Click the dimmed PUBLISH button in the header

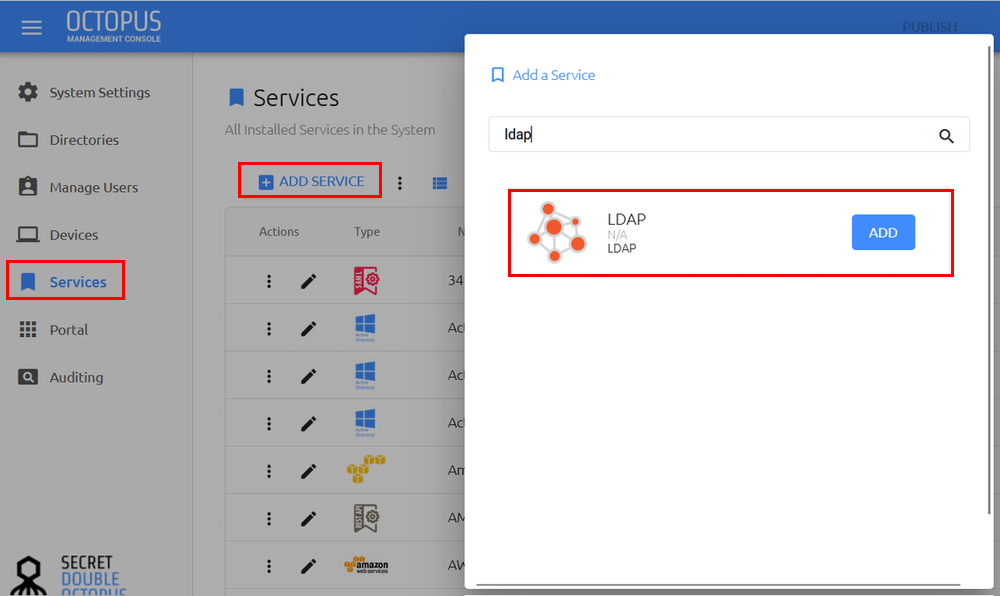click(x=929, y=27)
